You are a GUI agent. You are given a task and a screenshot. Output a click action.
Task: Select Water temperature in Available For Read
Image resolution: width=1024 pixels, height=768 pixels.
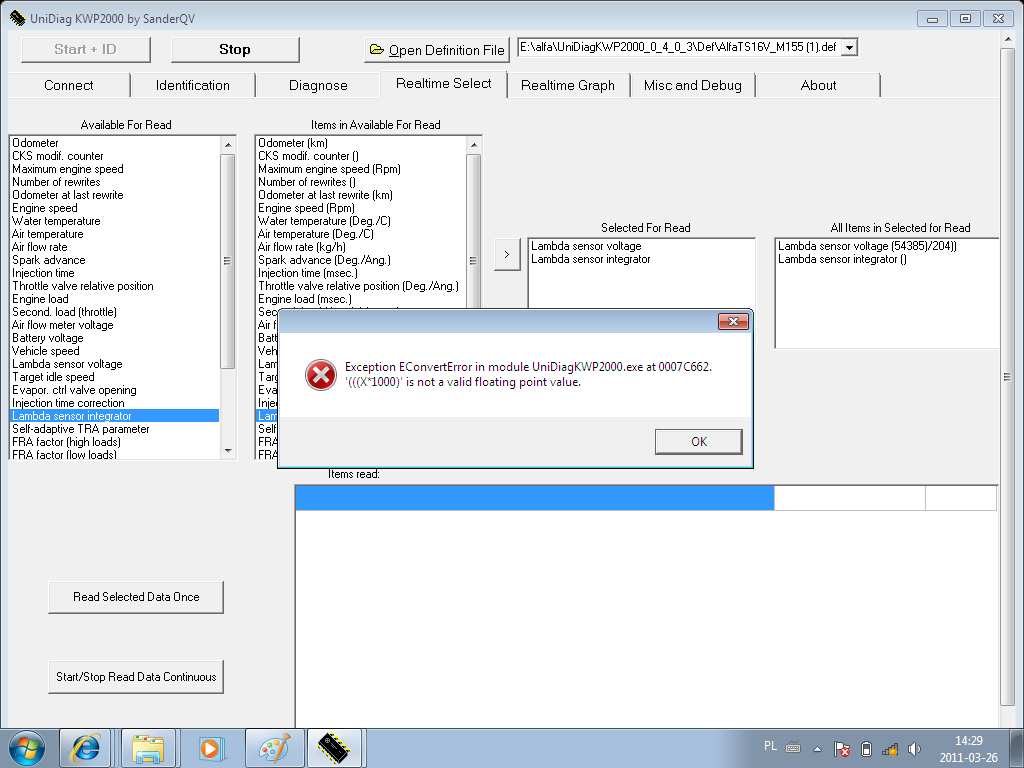tap(115, 221)
